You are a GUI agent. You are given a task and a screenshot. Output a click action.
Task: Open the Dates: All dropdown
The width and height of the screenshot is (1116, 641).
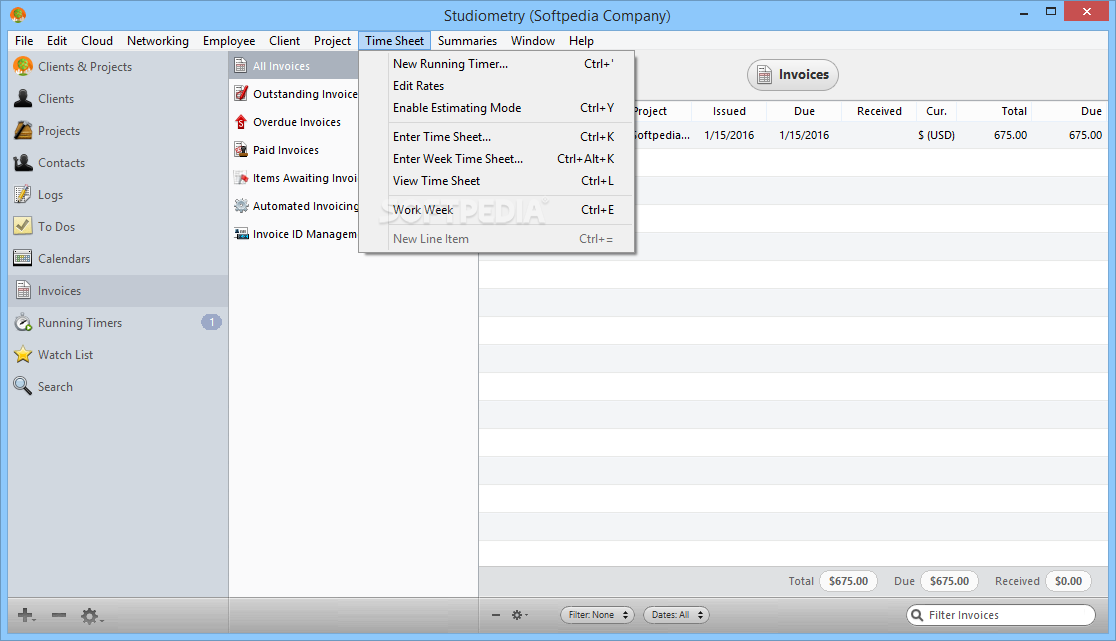[675, 615]
